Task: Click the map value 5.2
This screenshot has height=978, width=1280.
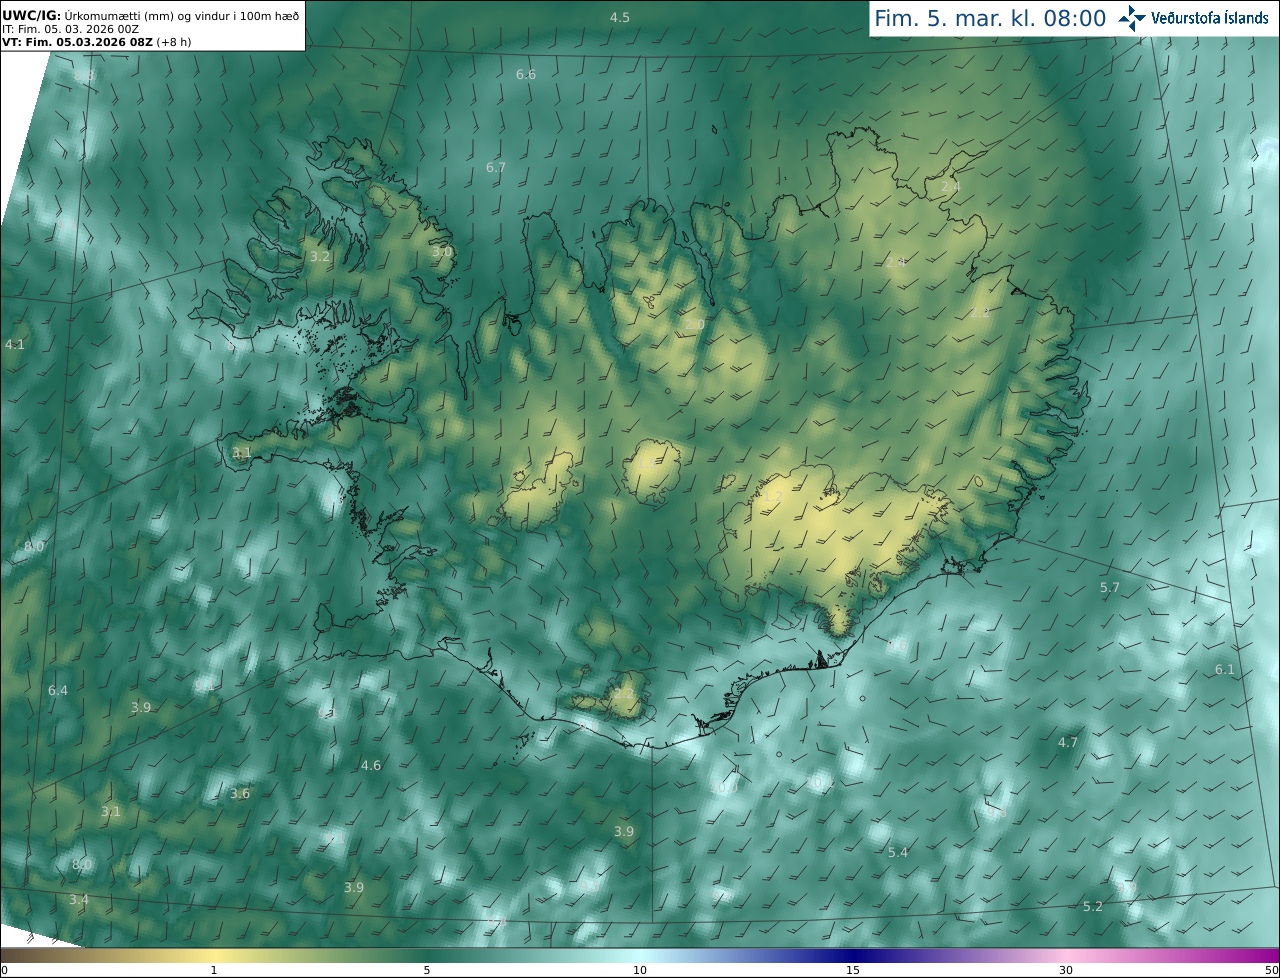Action: click(1093, 906)
